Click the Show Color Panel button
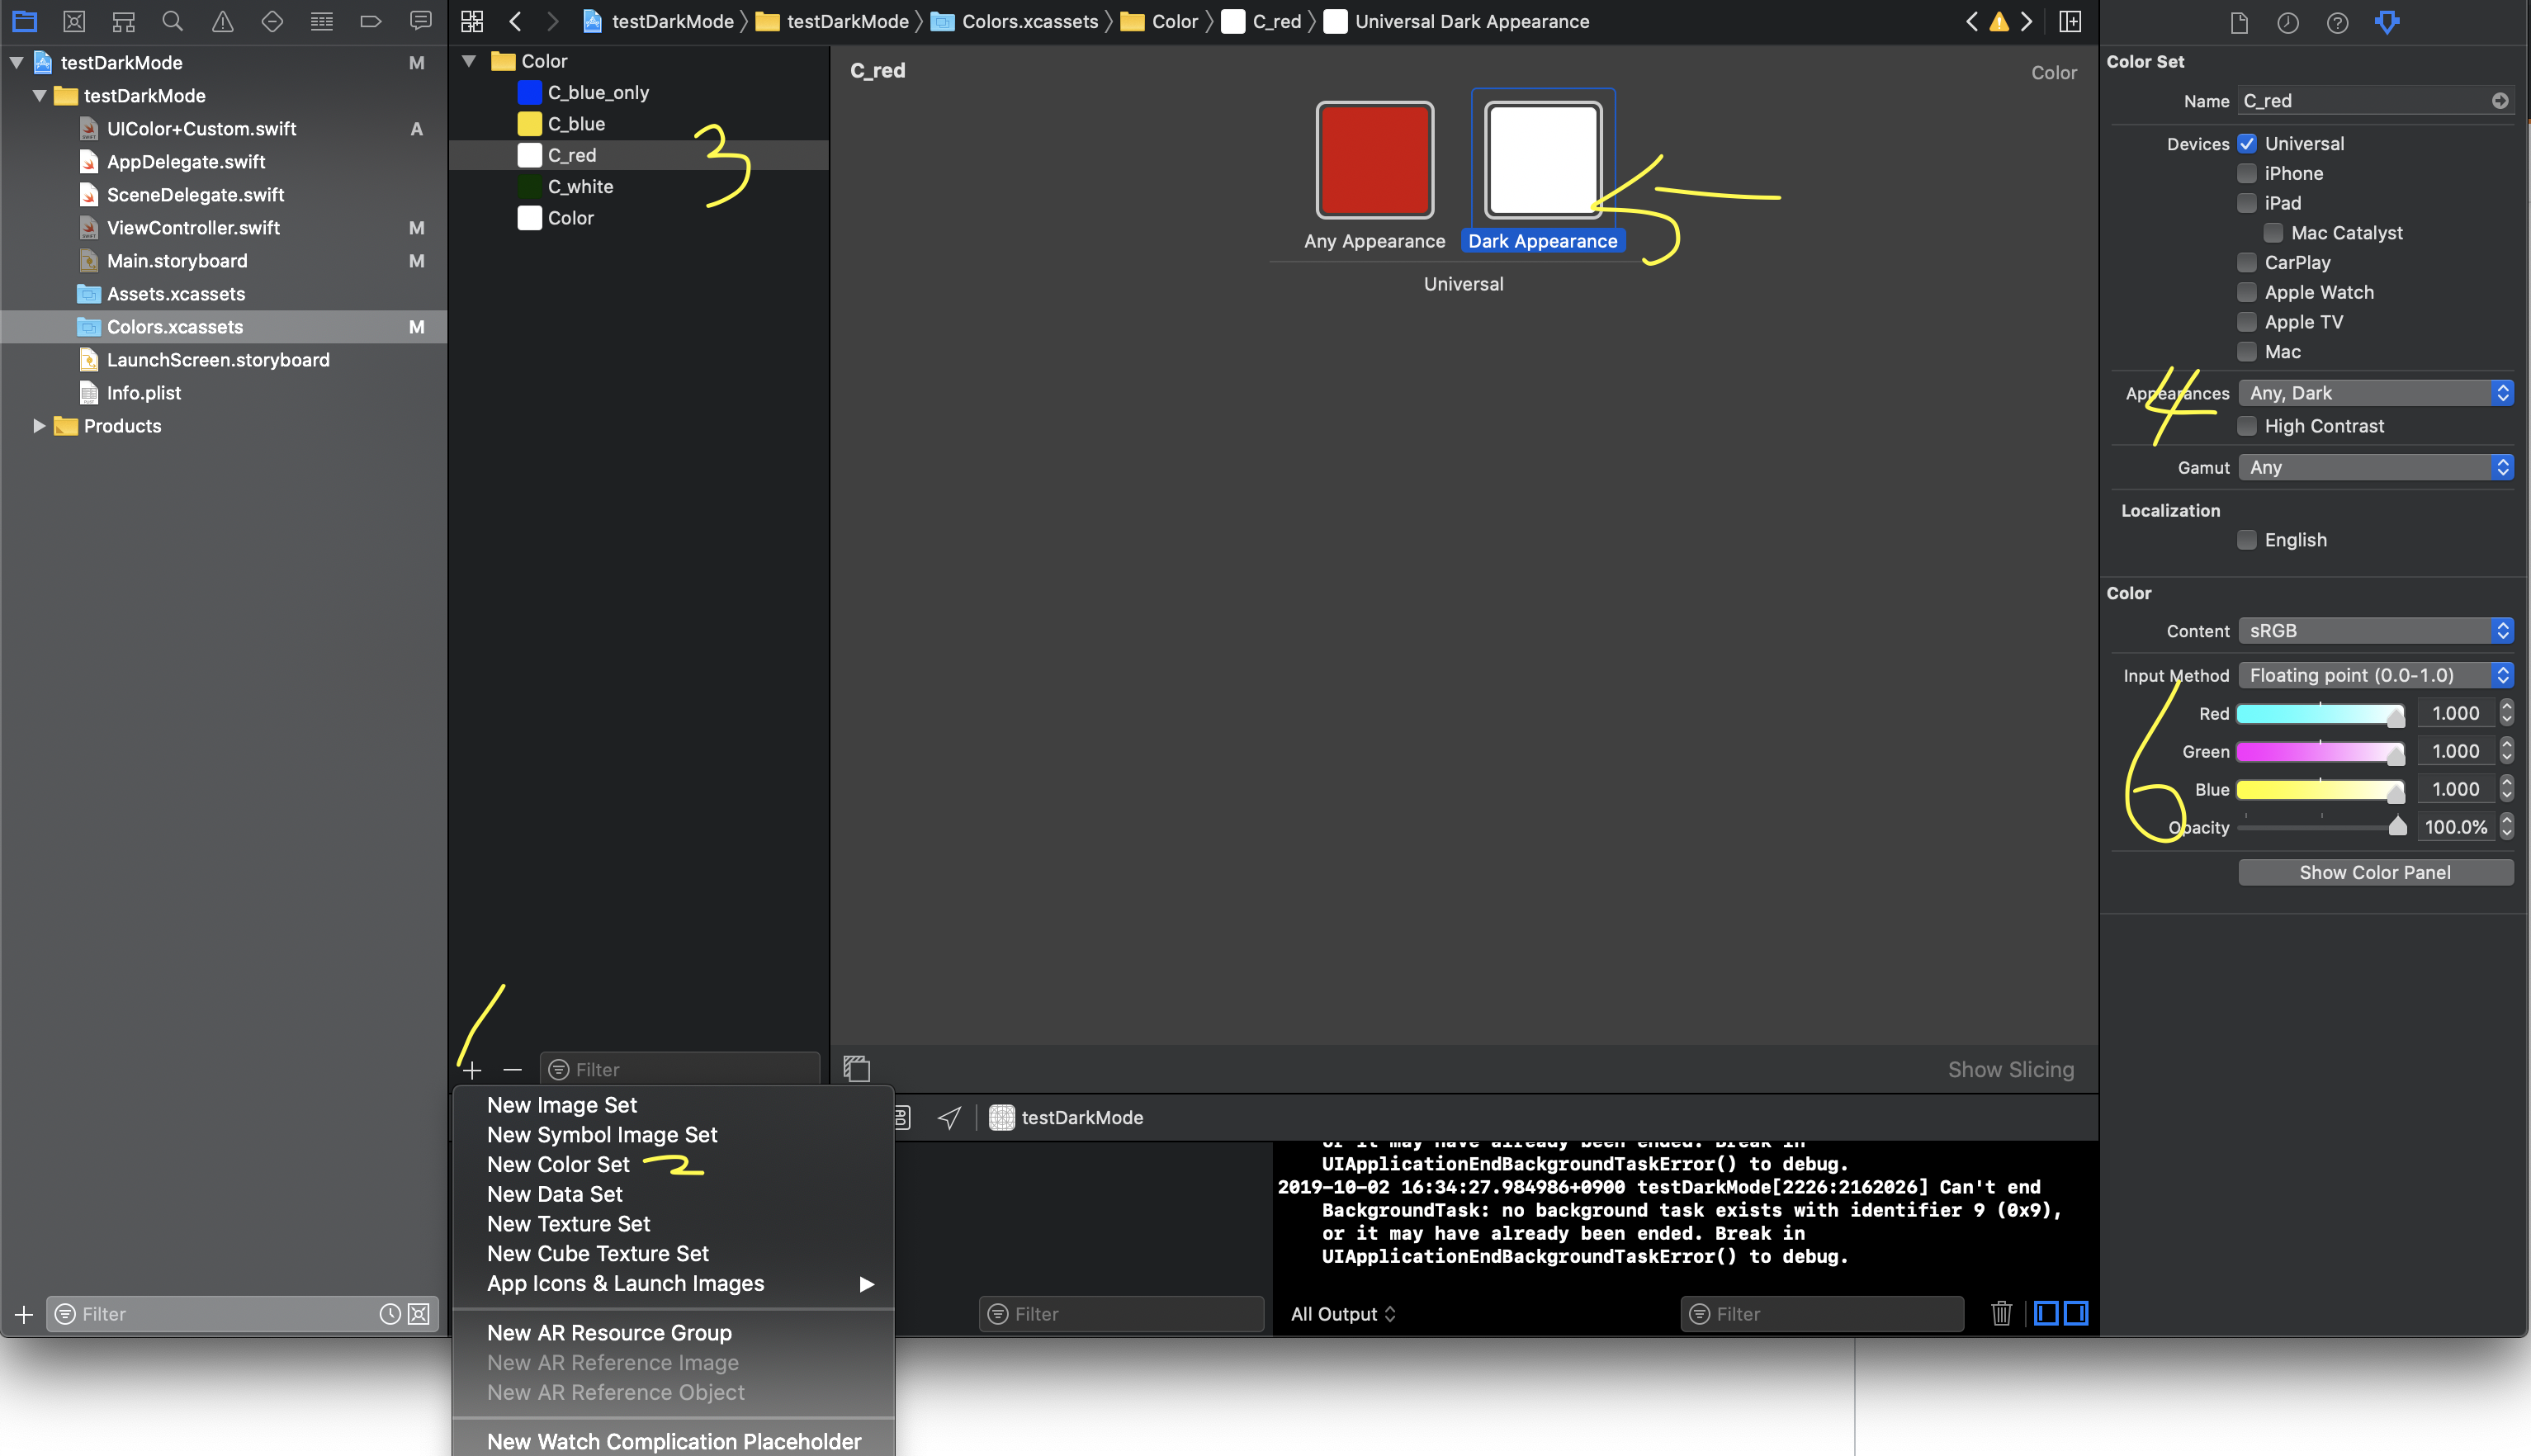This screenshot has width=2531, height=1456. 2375,872
